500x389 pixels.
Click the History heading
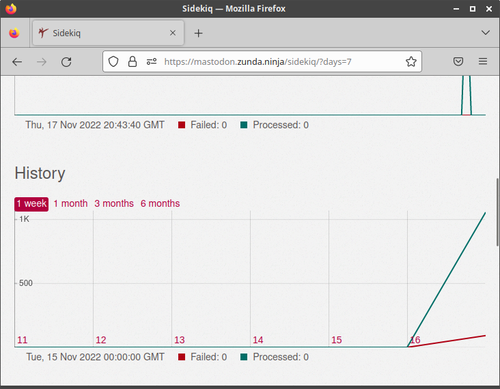click(x=40, y=173)
